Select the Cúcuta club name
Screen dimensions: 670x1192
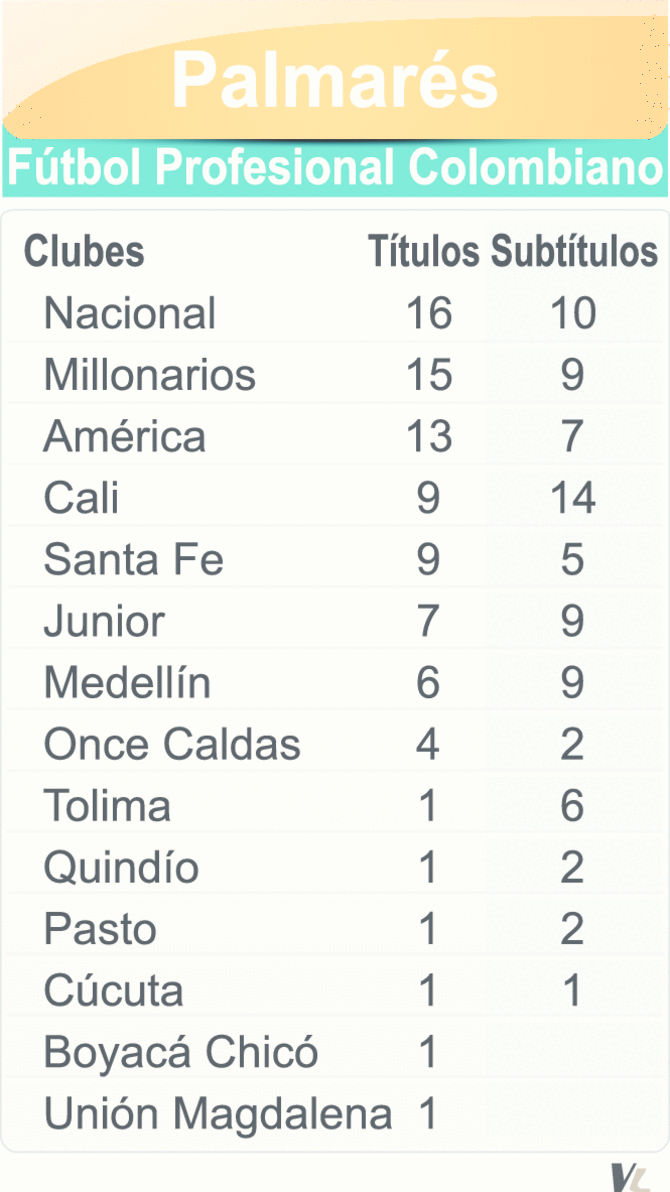(x=113, y=992)
